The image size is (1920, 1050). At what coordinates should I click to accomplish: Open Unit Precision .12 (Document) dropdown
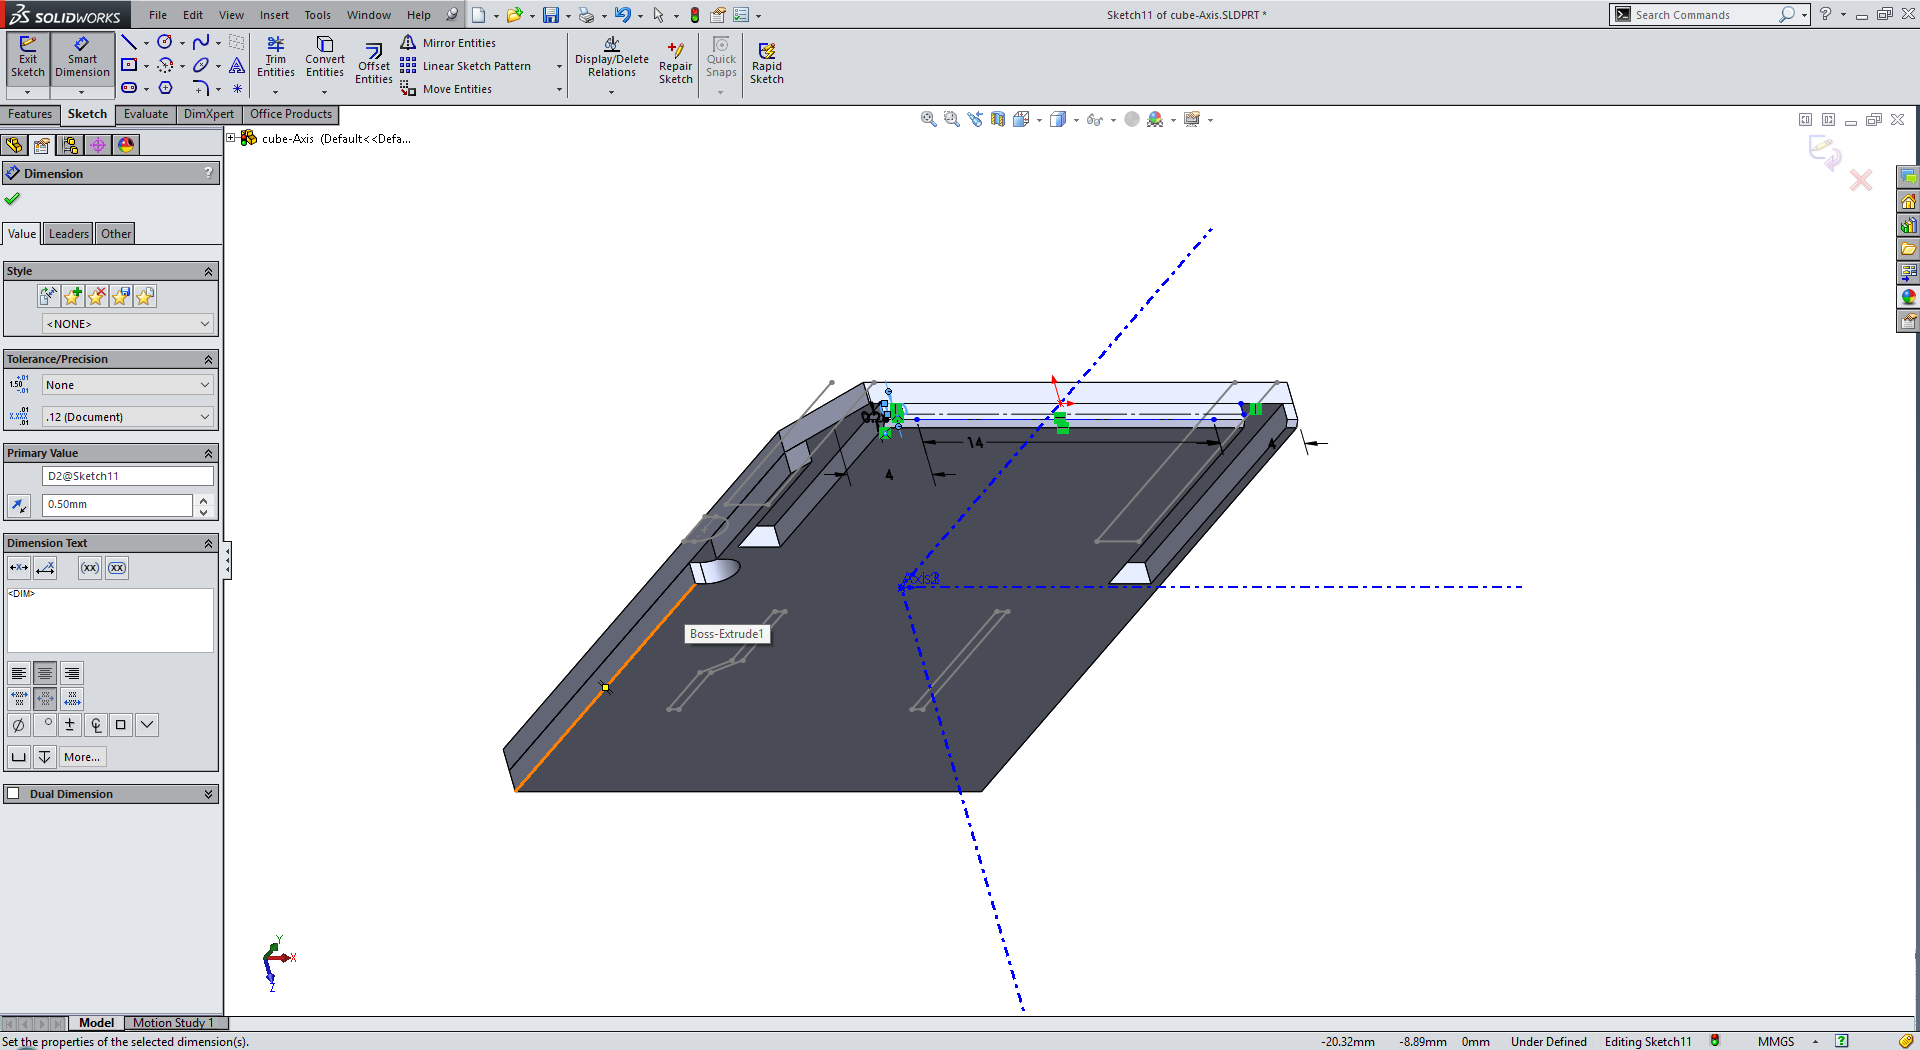coord(128,417)
